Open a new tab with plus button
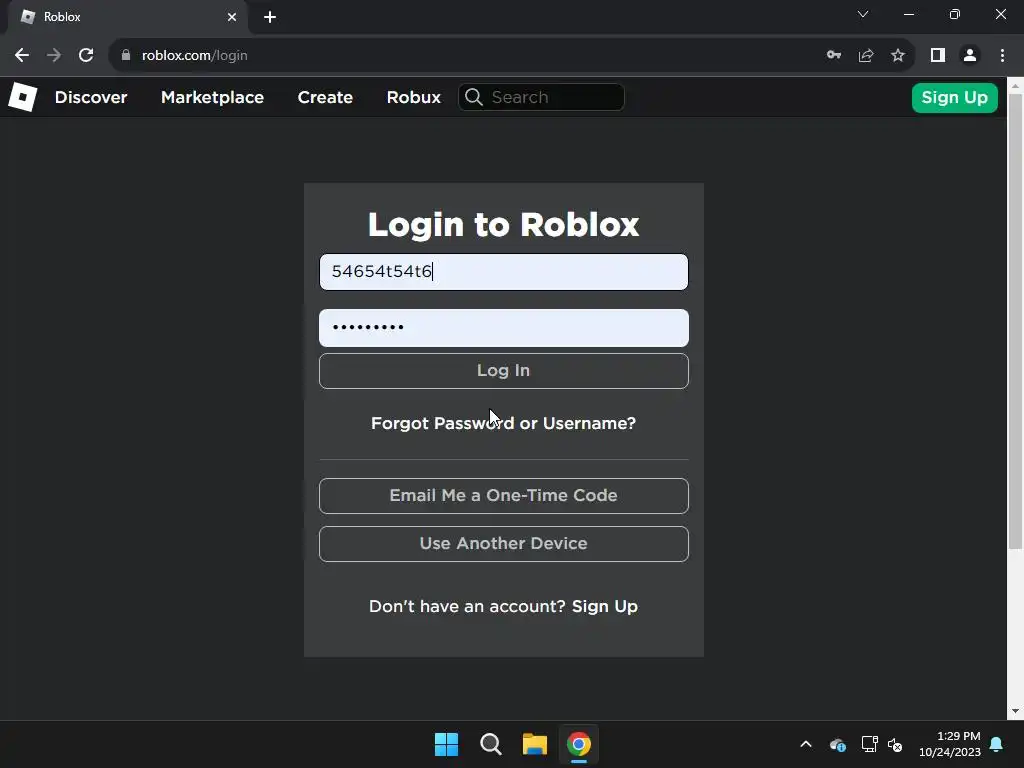 click(270, 17)
